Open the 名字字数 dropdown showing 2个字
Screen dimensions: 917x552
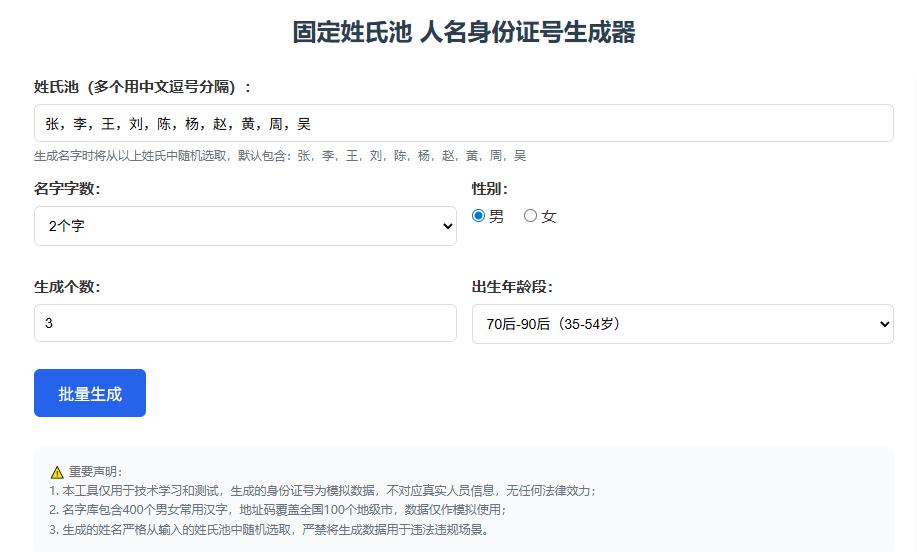tap(244, 226)
